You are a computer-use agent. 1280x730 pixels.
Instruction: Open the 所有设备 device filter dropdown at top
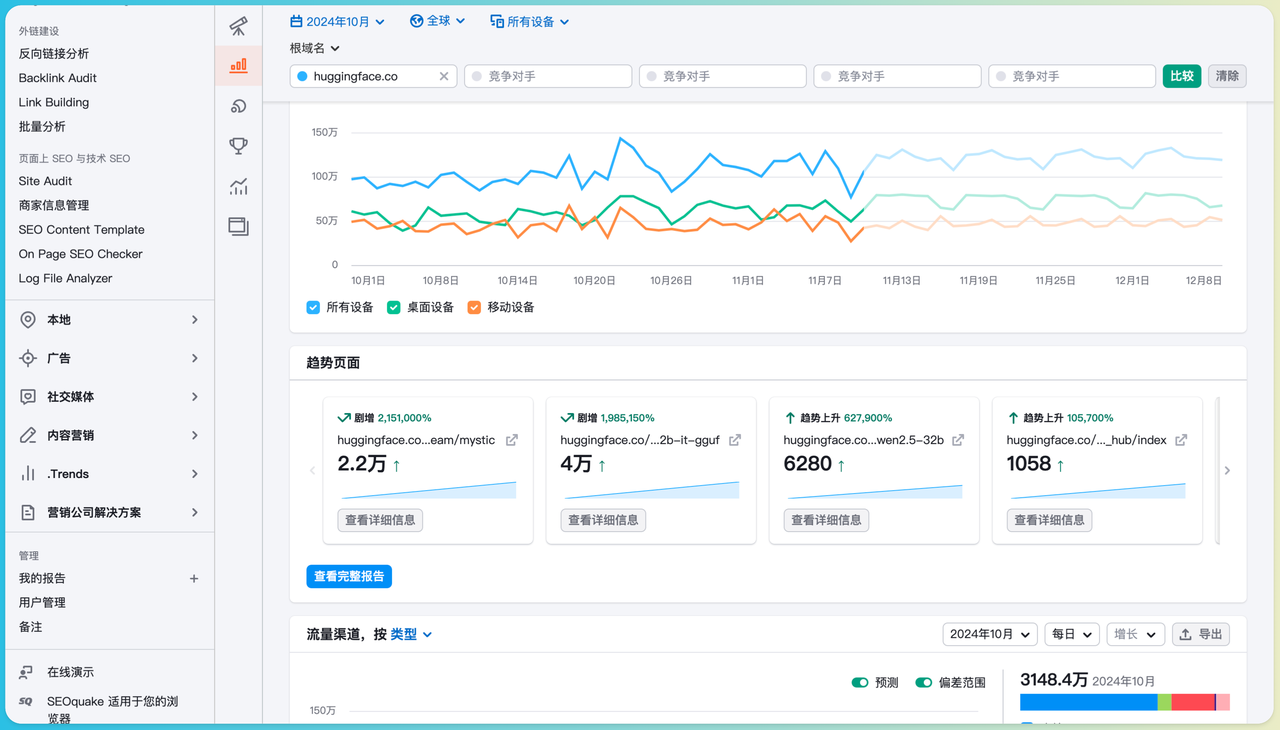click(x=530, y=21)
